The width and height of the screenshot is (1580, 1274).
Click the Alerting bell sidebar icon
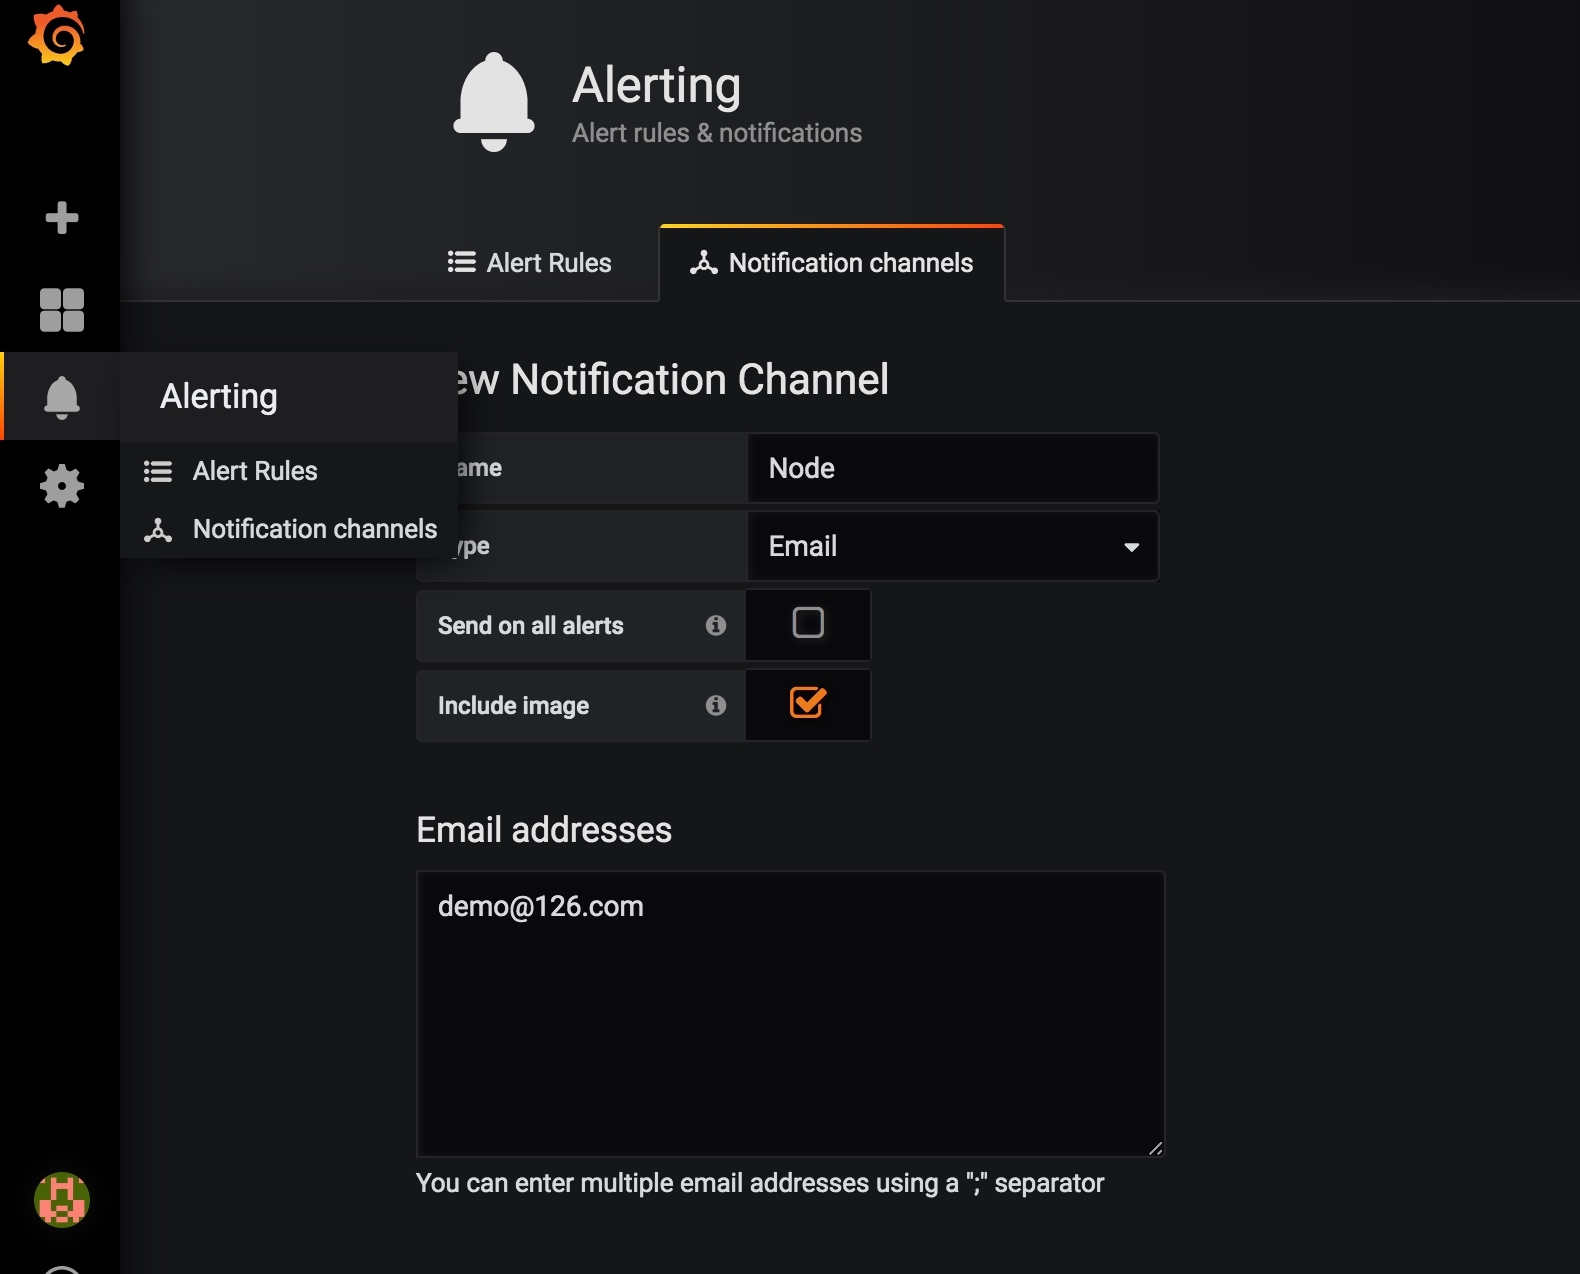(x=62, y=397)
